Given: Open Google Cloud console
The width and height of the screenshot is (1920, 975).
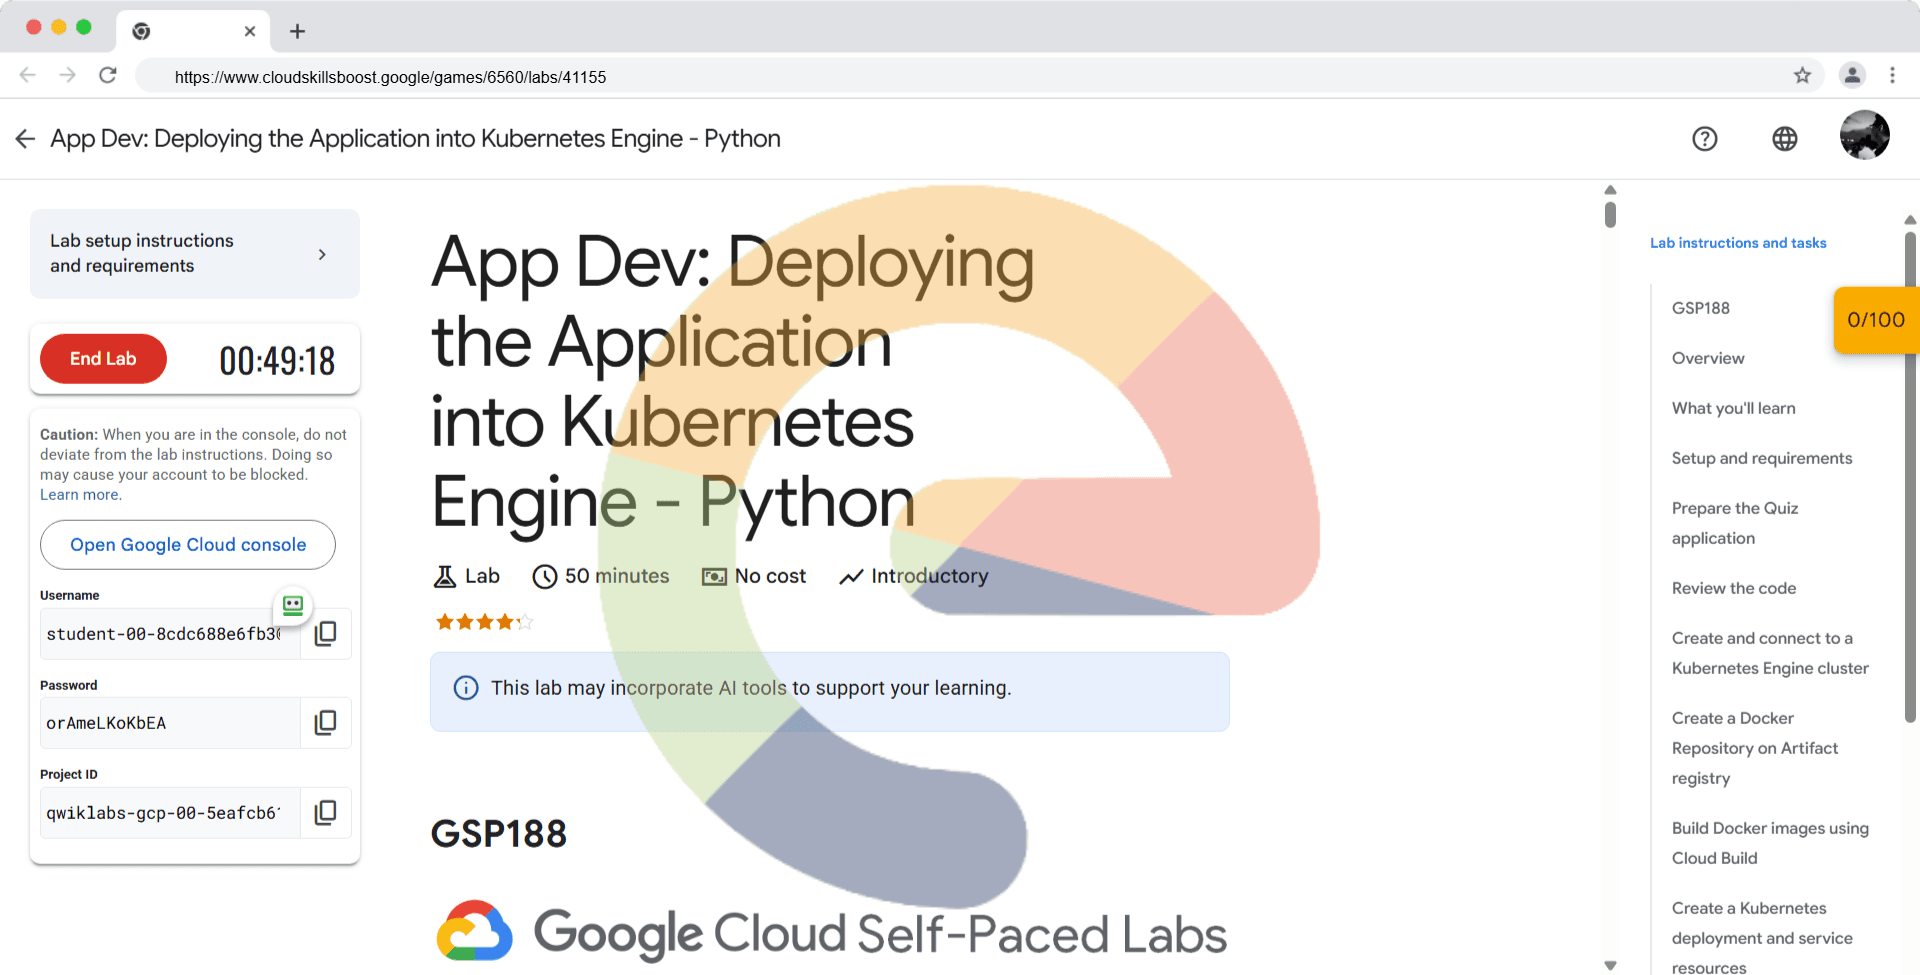Looking at the screenshot, I should coord(188,545).
